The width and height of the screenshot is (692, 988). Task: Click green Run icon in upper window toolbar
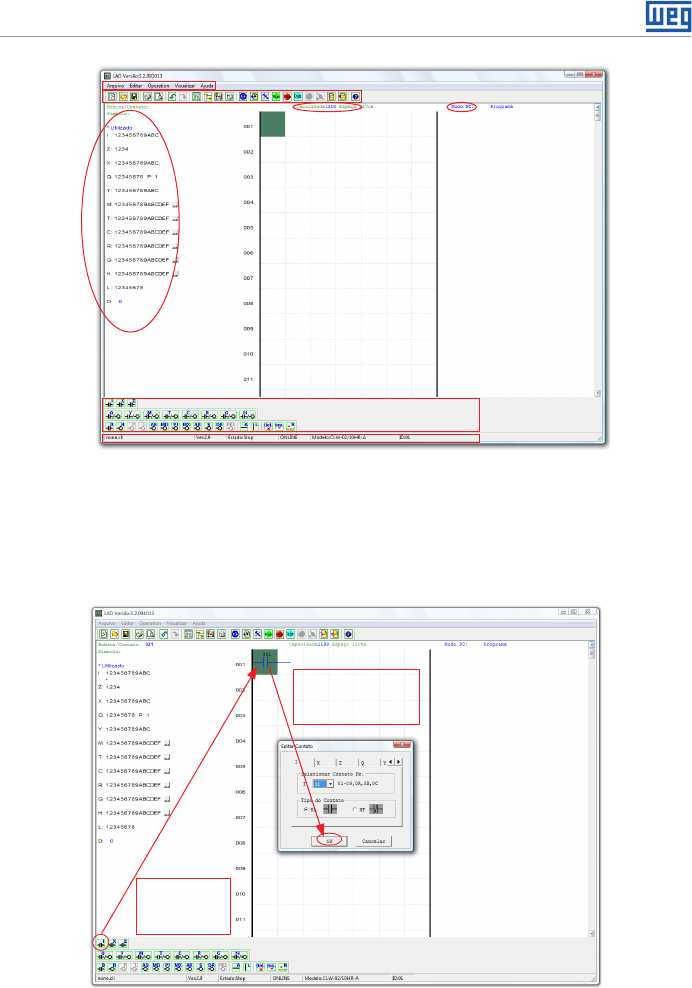(276, 96)
